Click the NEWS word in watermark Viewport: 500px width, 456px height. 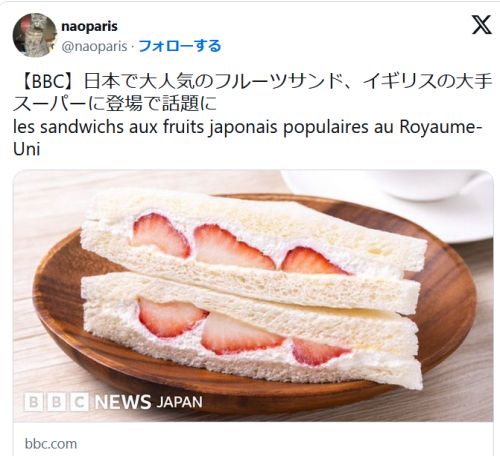click(123, 402)
